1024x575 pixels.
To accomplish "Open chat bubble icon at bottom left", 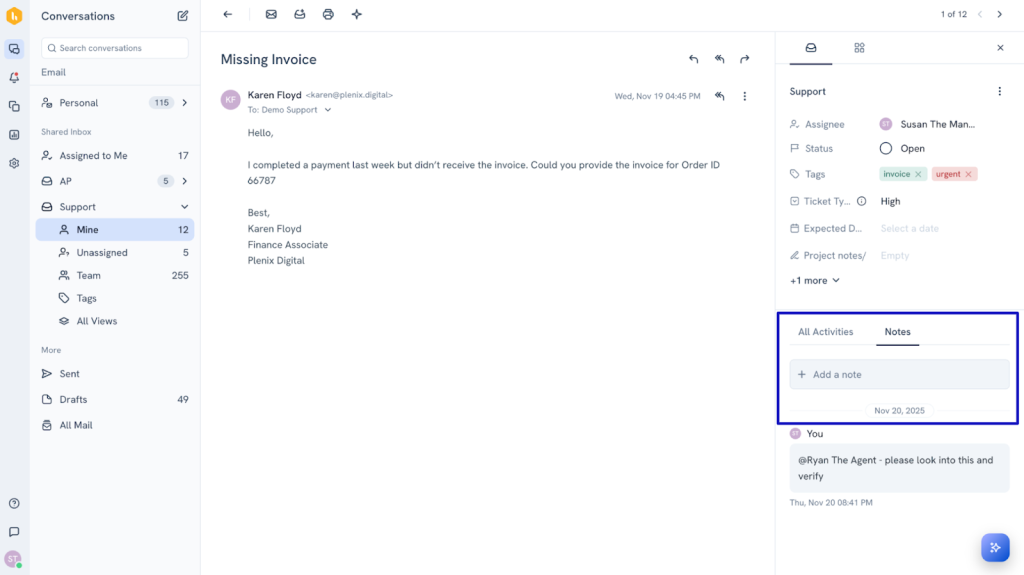I will click(x=14, y=532).
